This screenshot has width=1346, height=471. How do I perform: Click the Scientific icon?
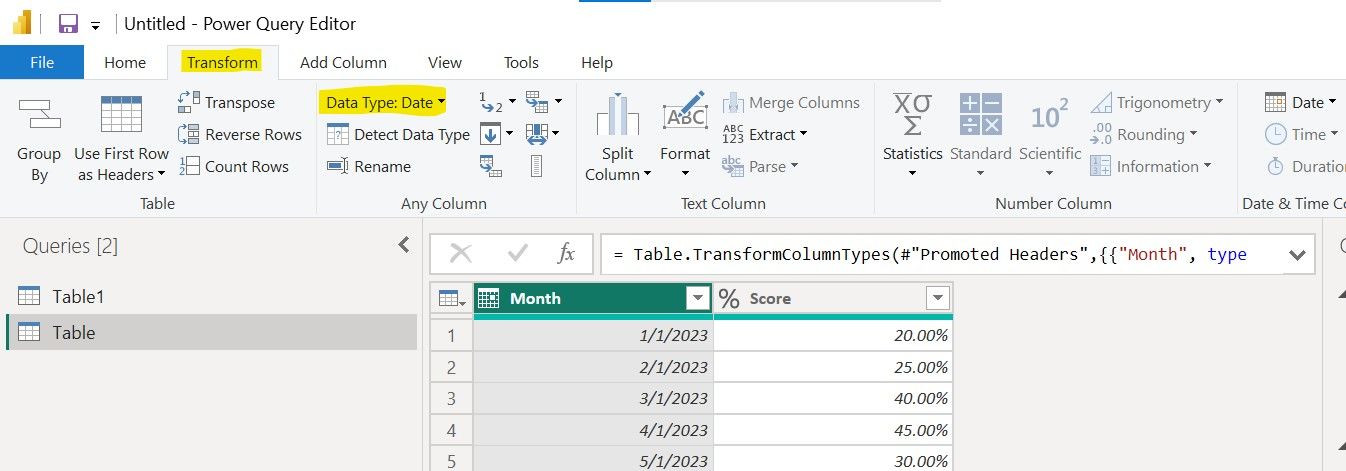pos(1049,115)
